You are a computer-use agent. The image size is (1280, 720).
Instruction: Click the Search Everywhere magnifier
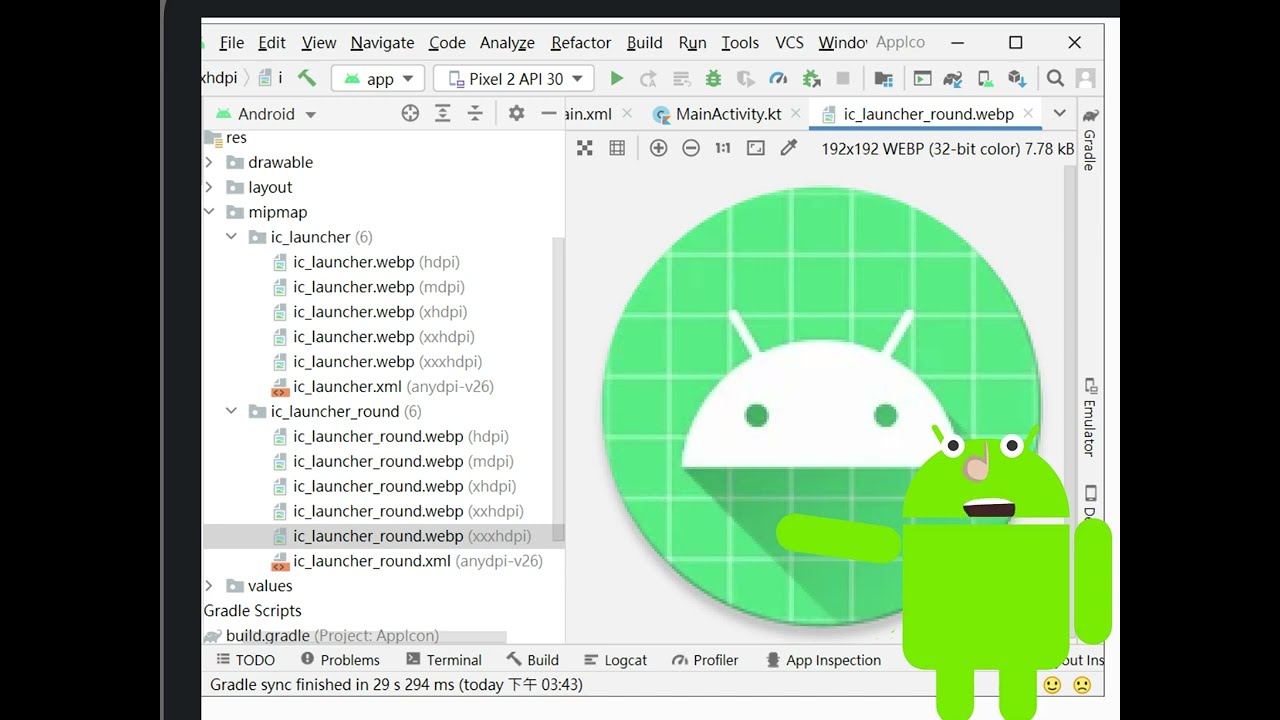[x=1055, y=78]
